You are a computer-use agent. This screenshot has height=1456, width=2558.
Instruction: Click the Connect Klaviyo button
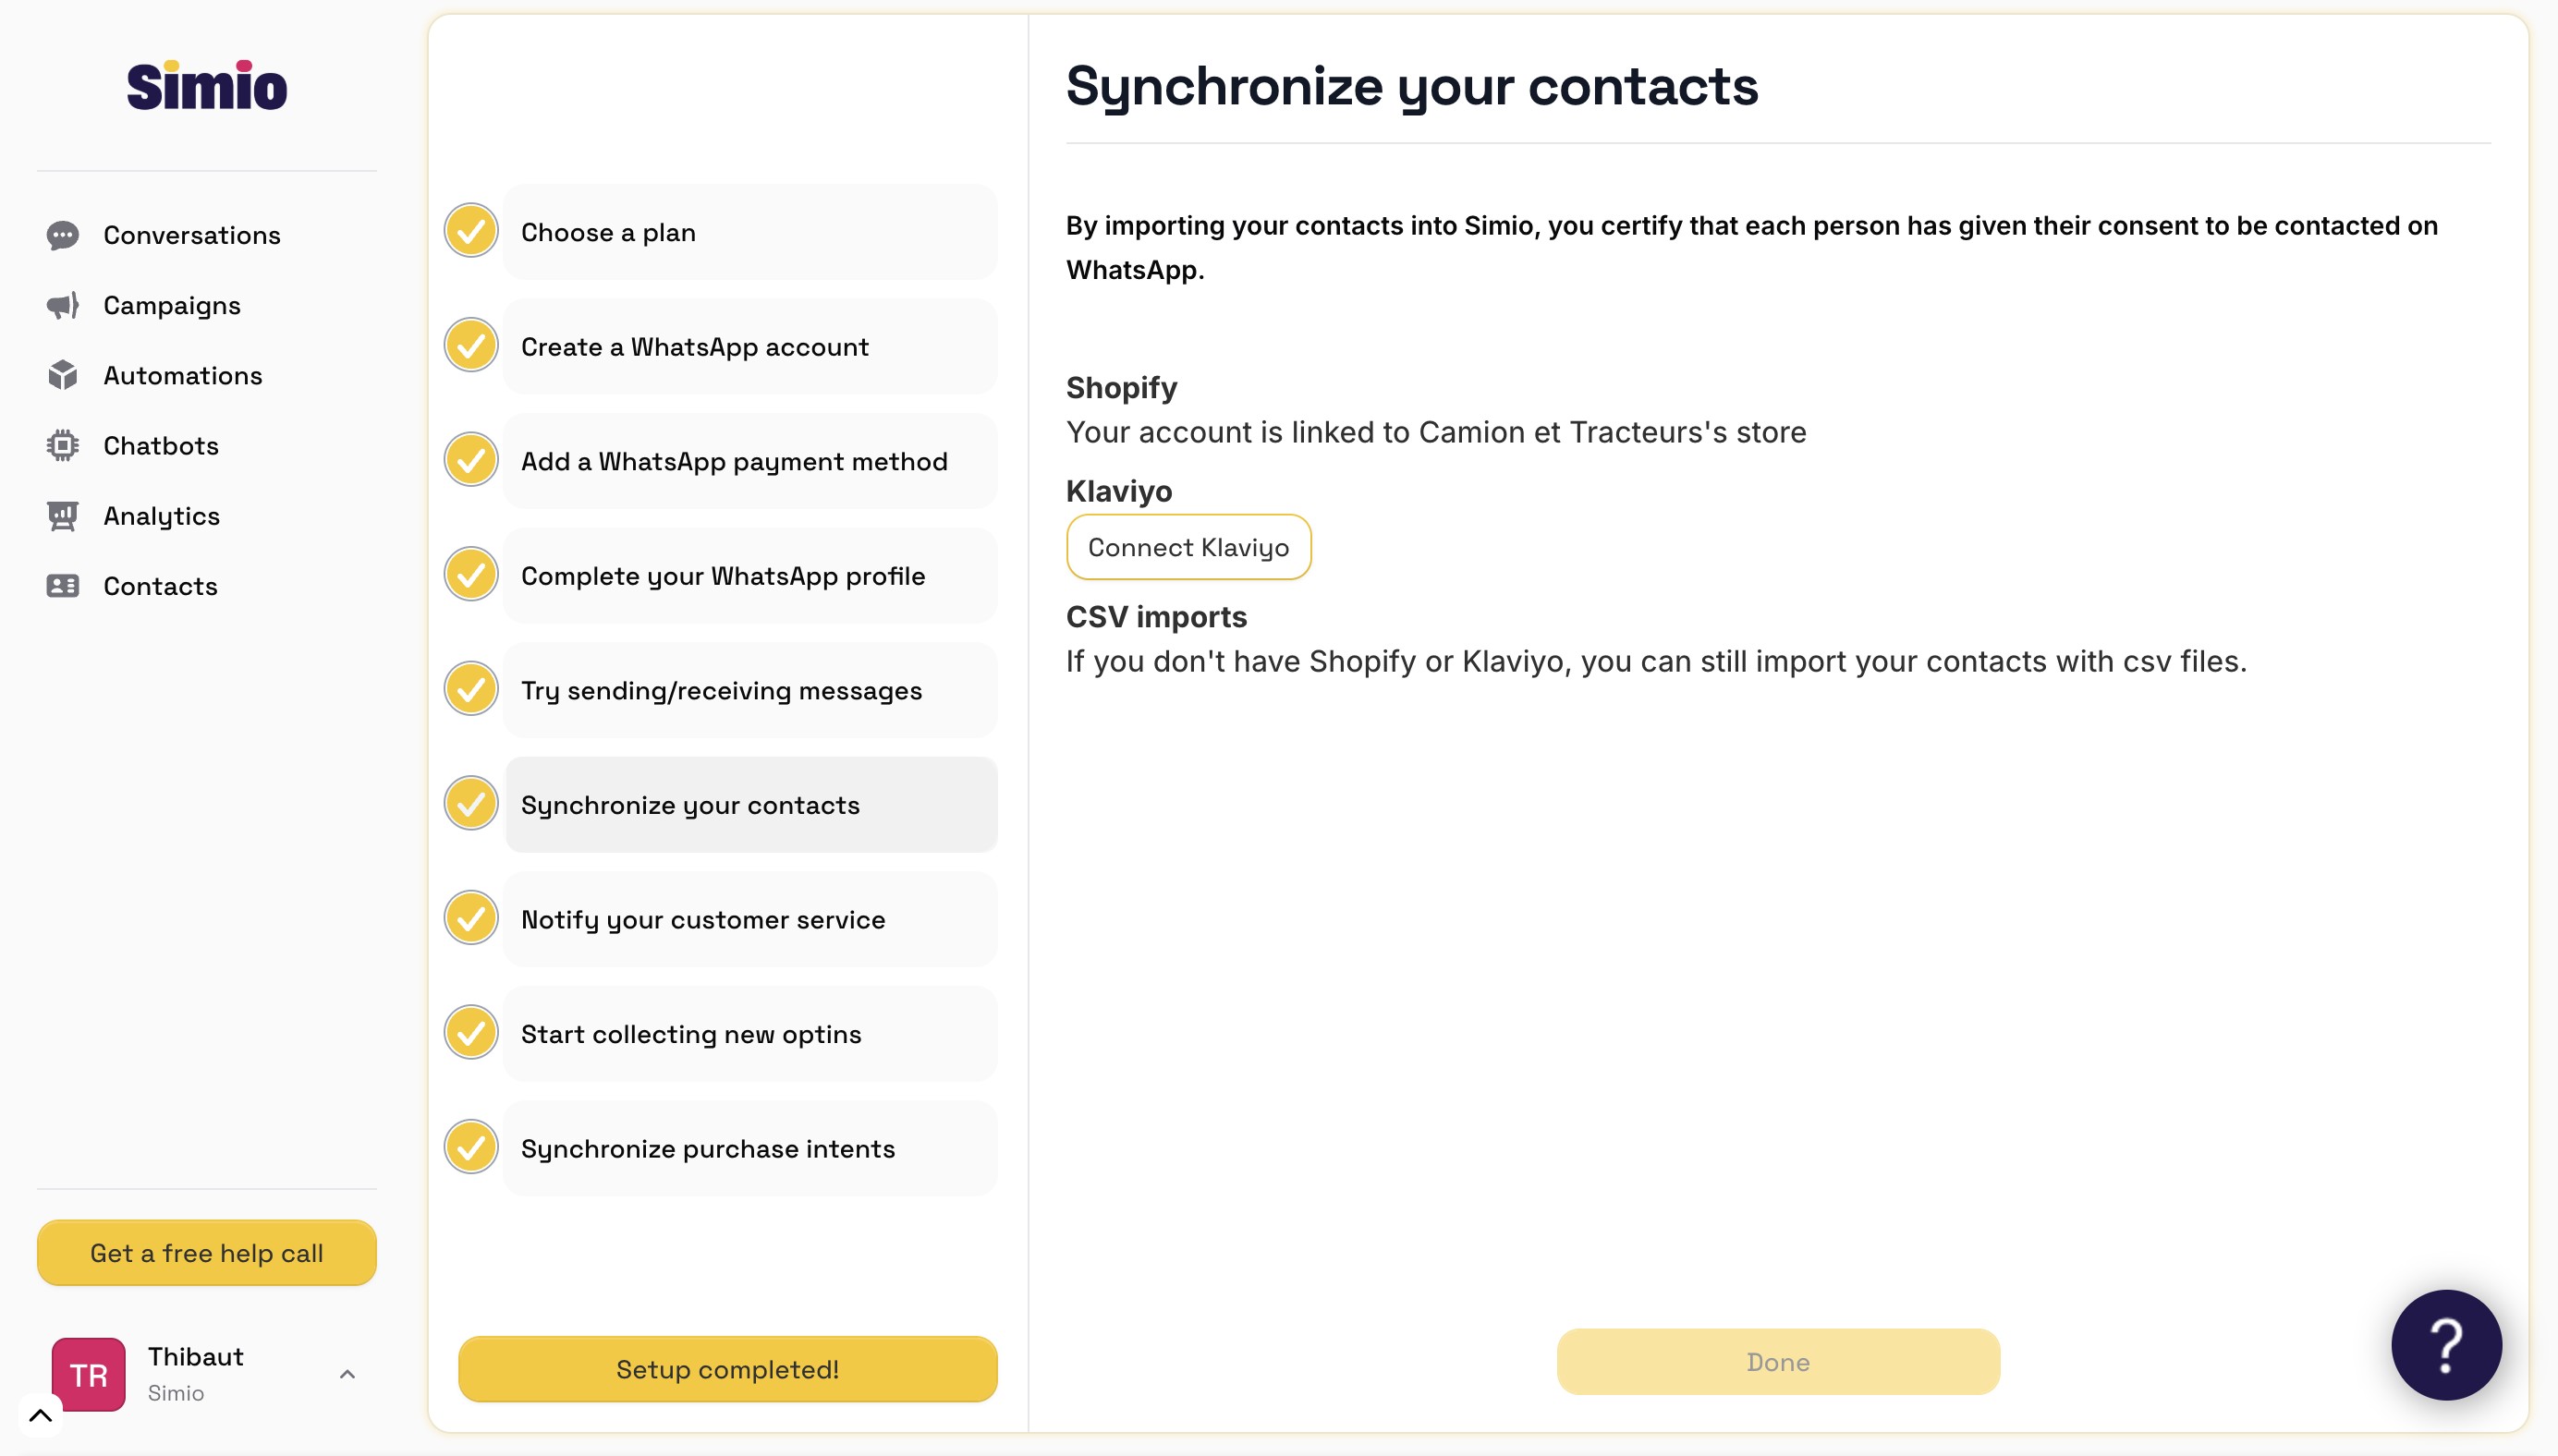1188,547
